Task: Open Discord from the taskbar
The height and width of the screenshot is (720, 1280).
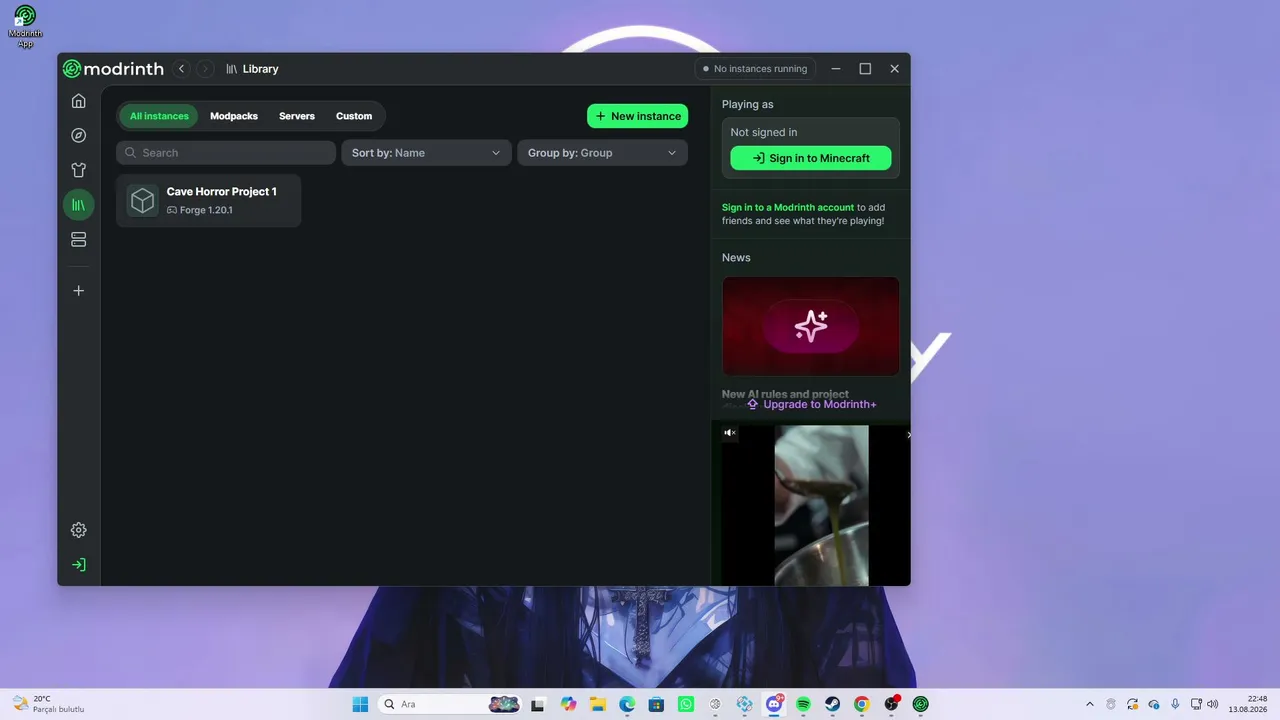Action: (x=774, y=704)
